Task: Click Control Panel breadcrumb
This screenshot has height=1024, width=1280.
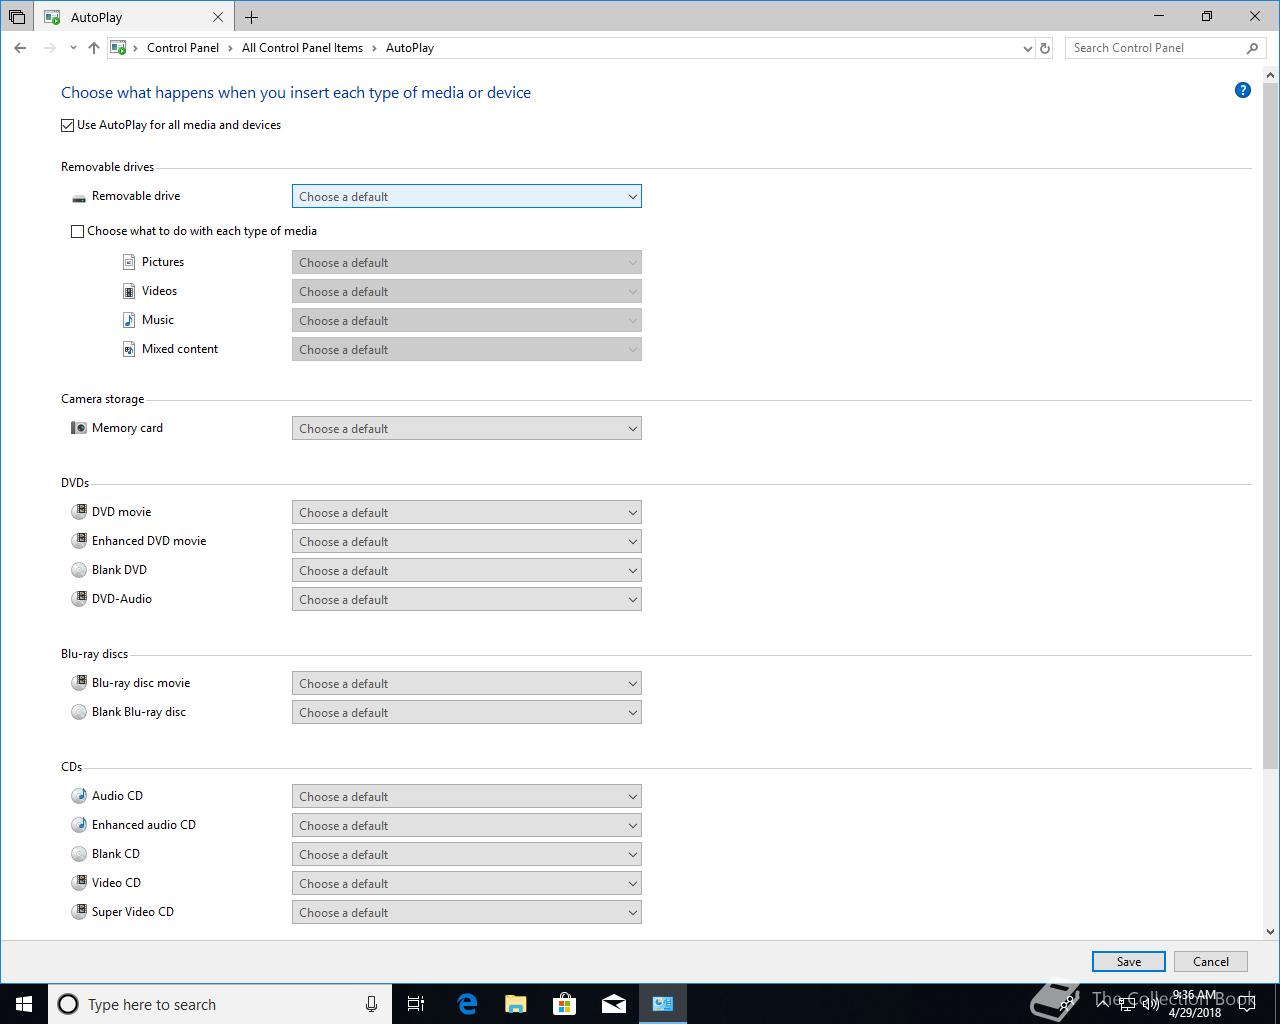Action: (x=183, y=48)
